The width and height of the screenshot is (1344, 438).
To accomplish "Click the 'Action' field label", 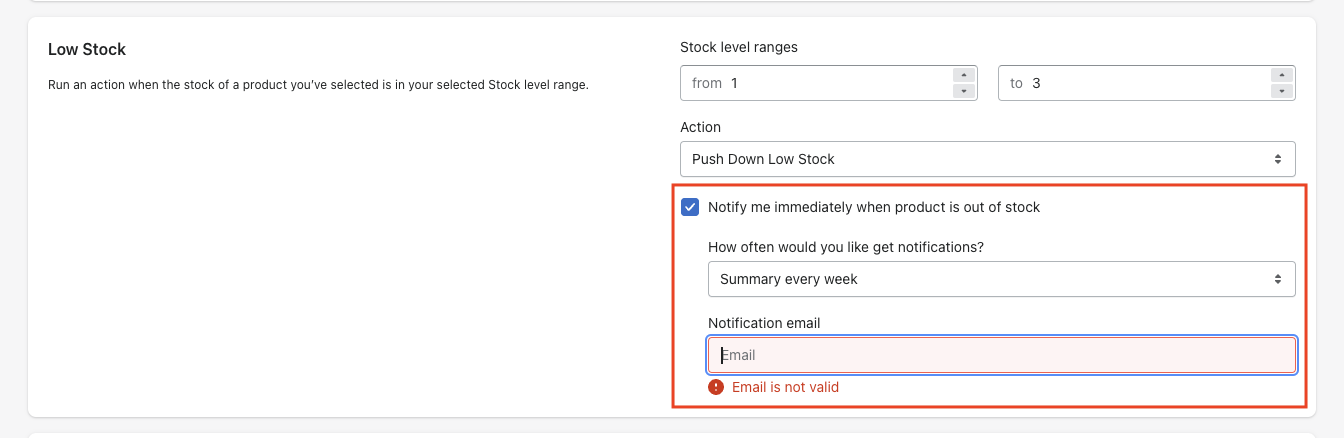I will coord(700,127).
